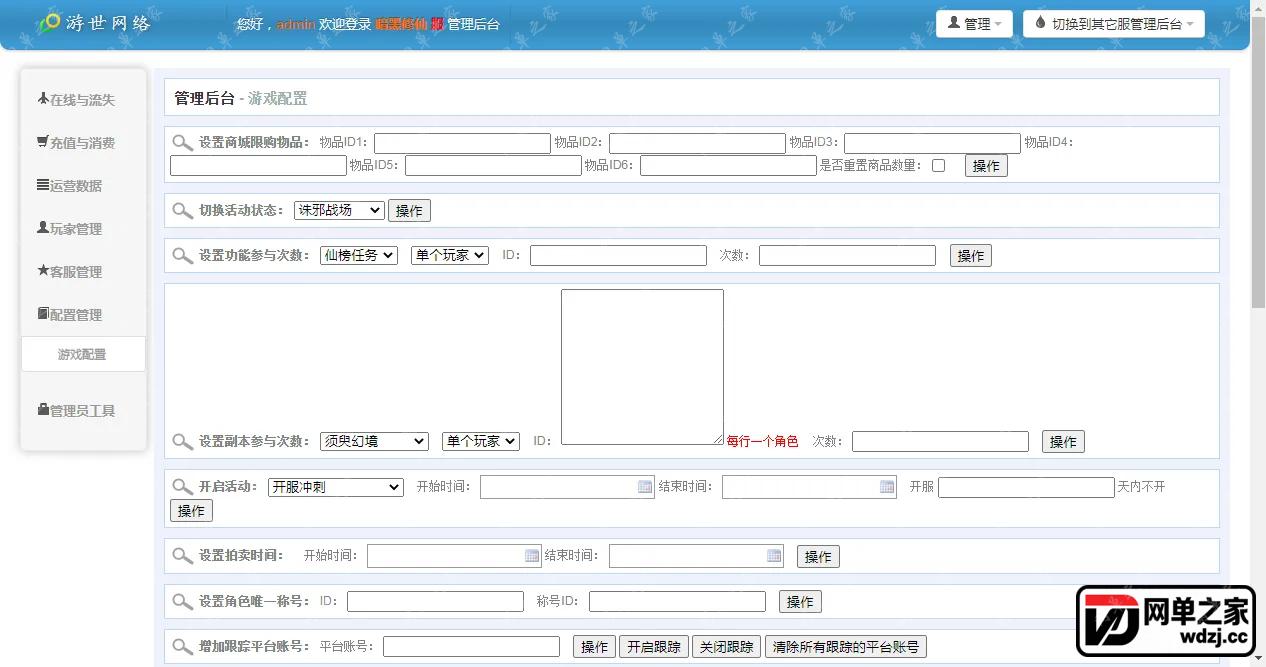
Task: Click 操作 button for 设置功能参与次数
Action: click(x=971, y=256)
